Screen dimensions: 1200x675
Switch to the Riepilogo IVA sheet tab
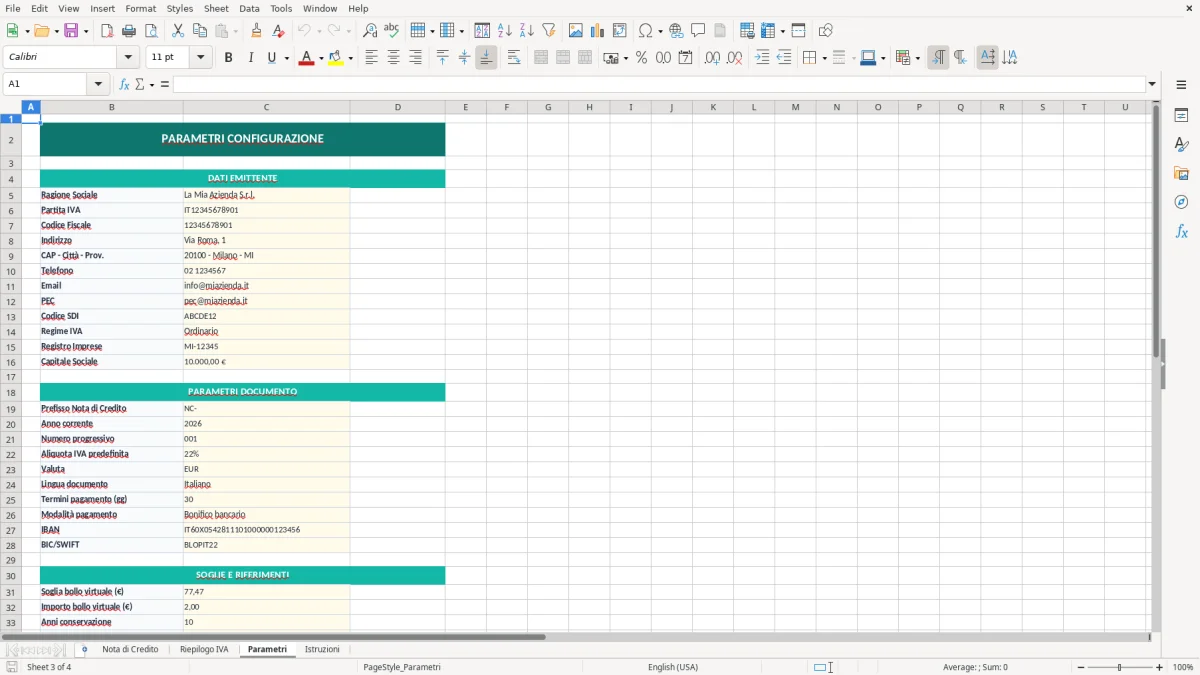(x=204, y=650)
